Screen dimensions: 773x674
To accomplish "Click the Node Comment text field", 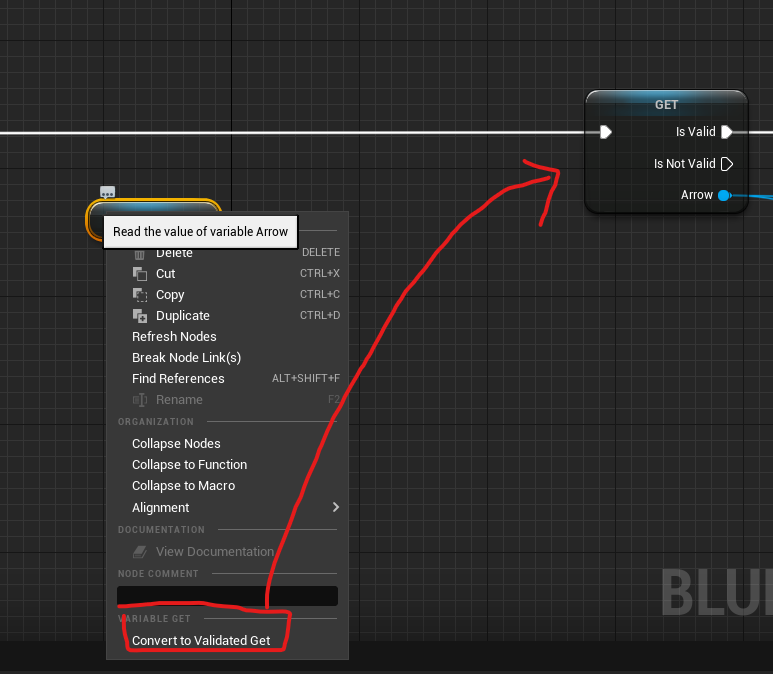I will click(x=227, y=596).
